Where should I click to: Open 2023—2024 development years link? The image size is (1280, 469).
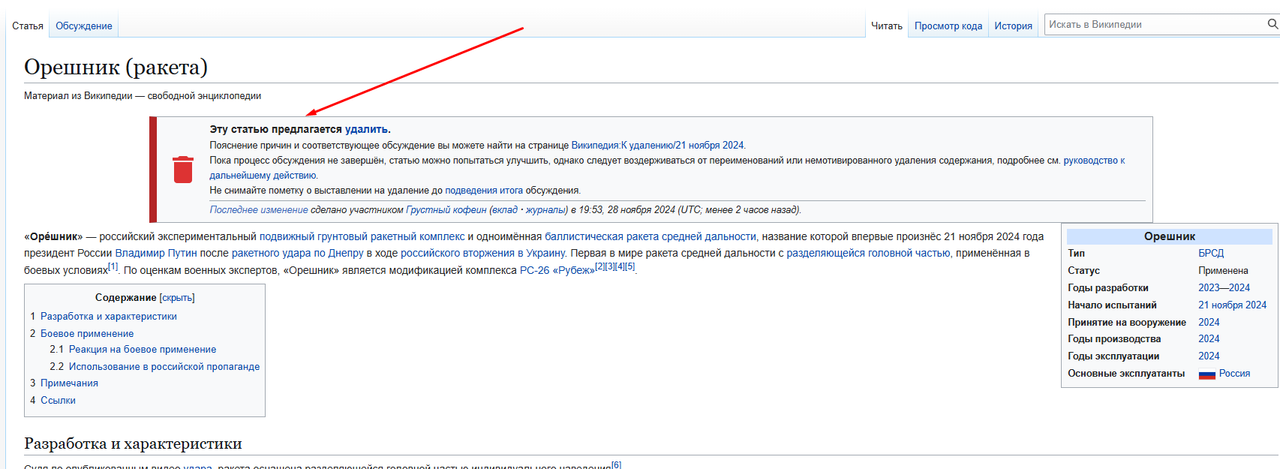1224,287
